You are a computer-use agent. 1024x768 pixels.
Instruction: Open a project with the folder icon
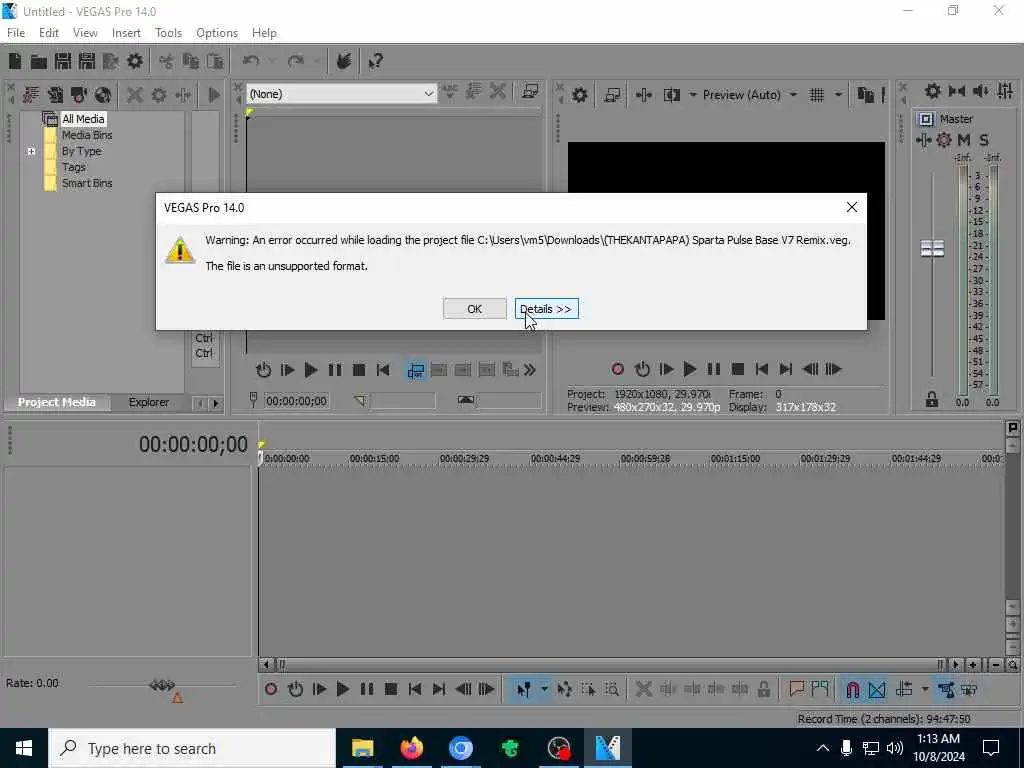tap(39, 61)
